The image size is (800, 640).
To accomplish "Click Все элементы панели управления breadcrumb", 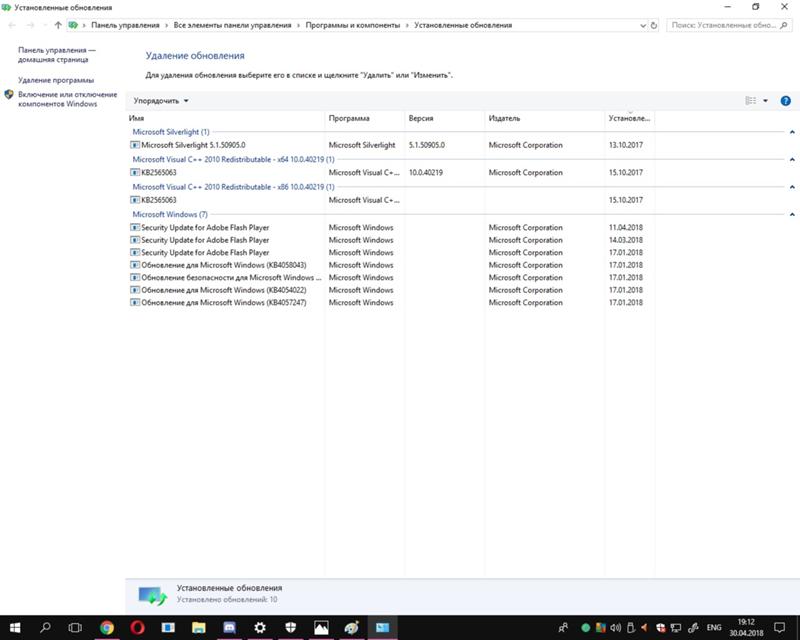I will [x=232, y=25].
